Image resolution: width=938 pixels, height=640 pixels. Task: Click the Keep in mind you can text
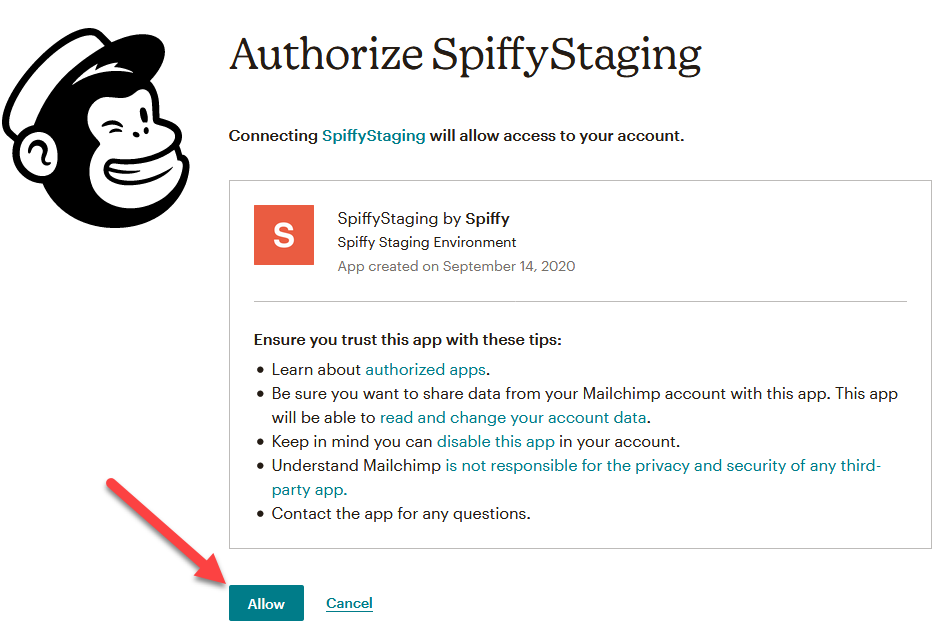352,441
